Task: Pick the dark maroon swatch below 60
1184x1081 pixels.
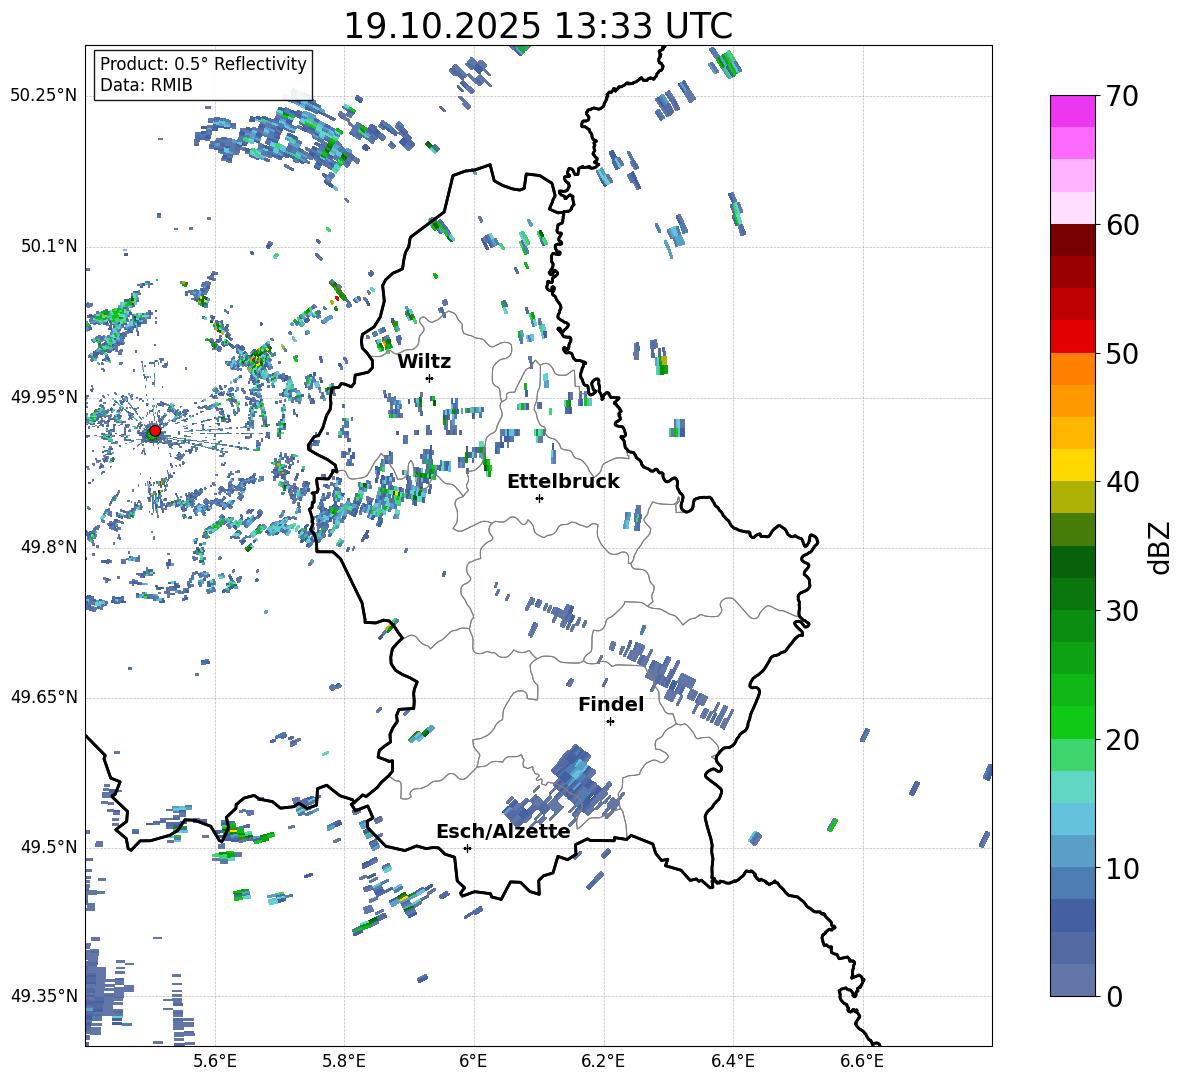Action: tap(1073, 240)
